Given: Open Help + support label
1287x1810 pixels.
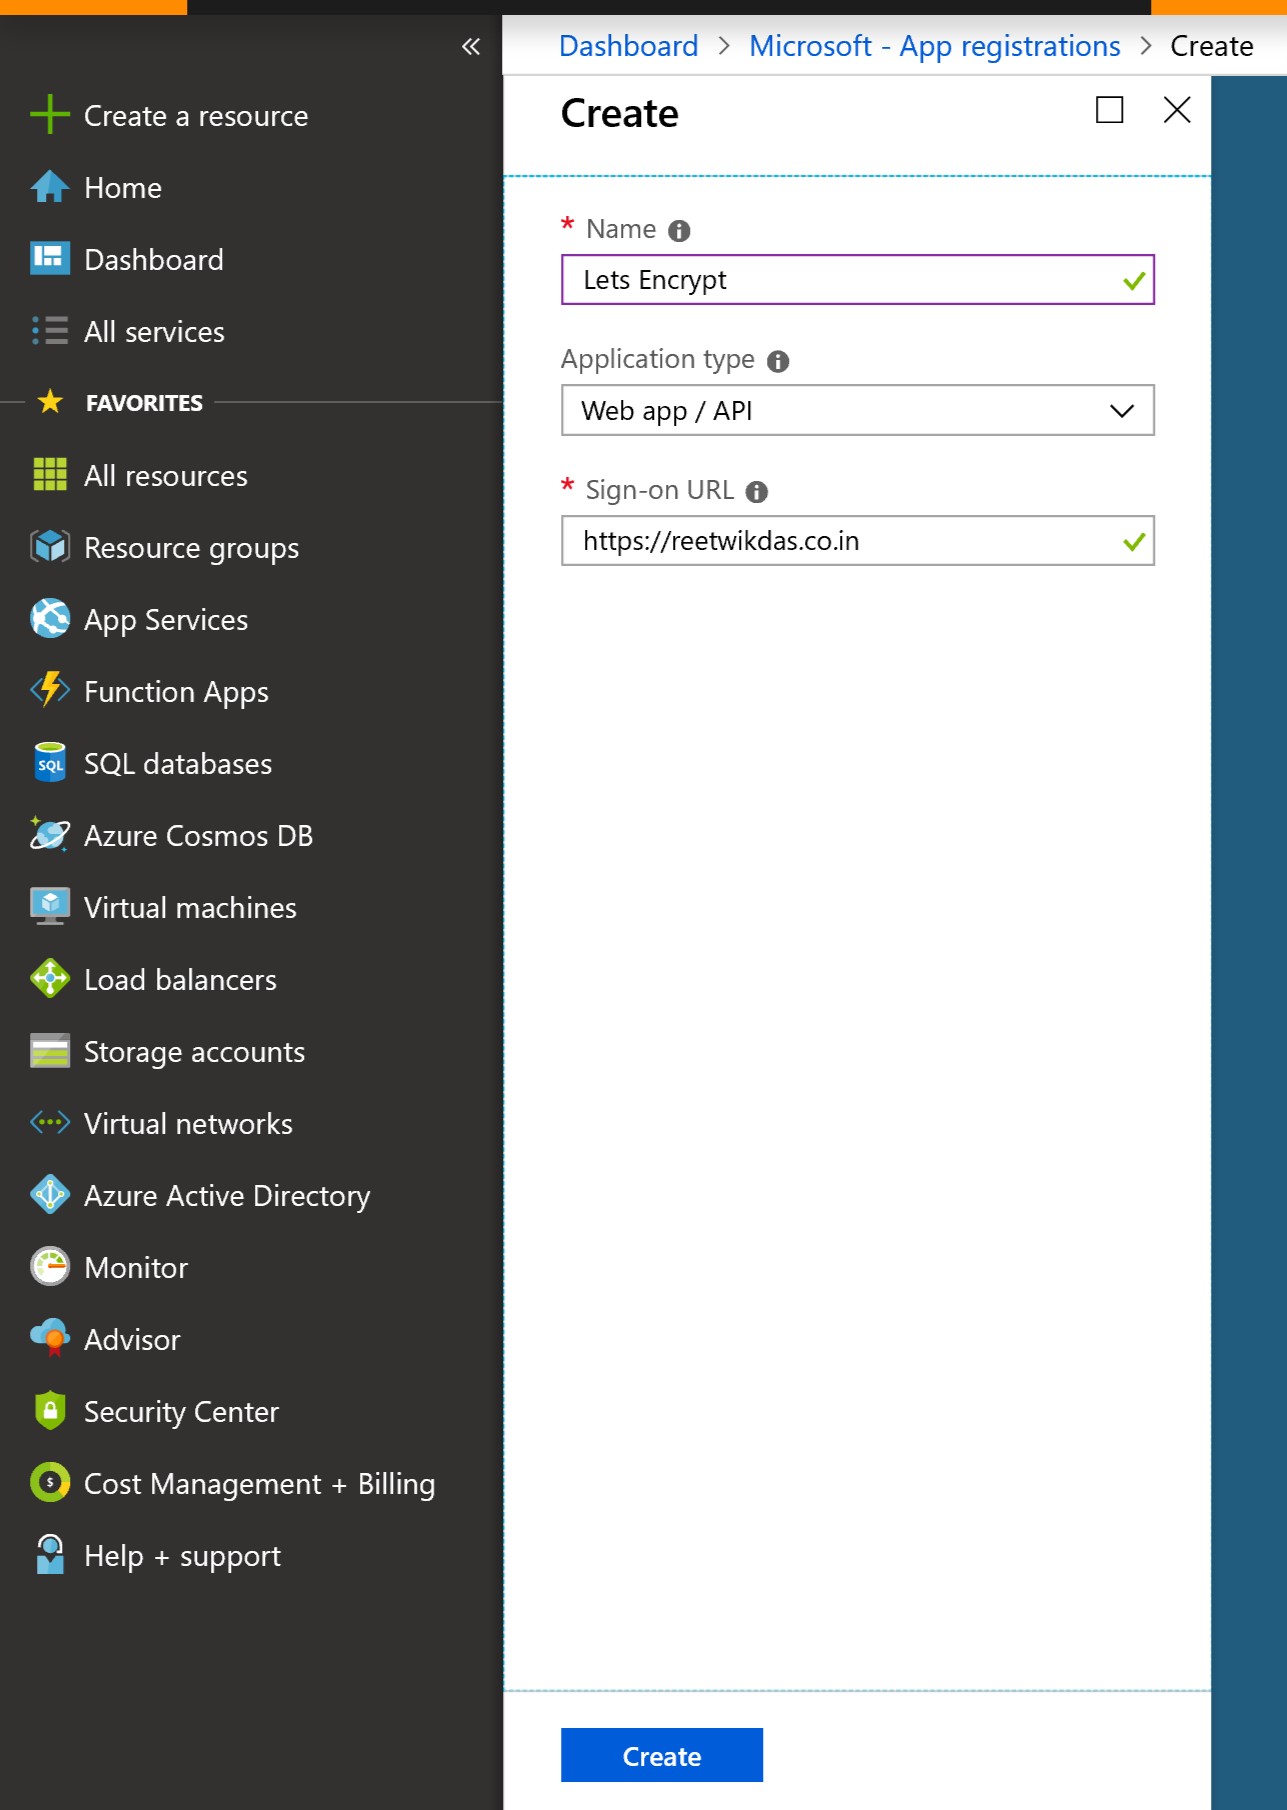Looking at the screenshot, I should 182,1556.
